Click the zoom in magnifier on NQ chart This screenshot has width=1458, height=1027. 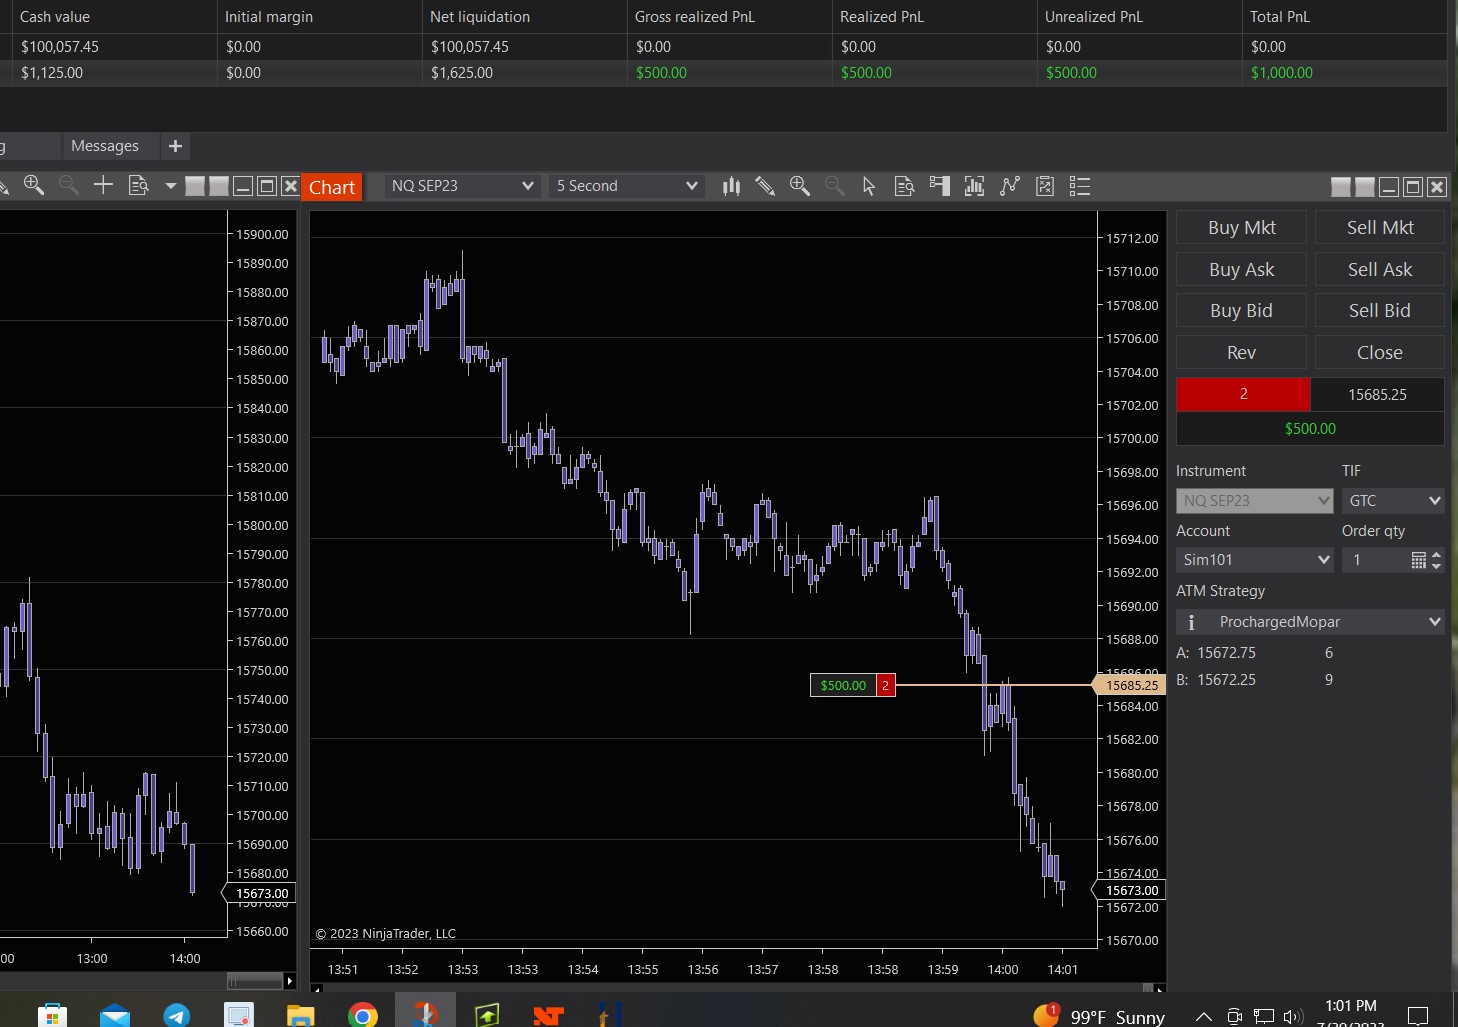[799, 186]
